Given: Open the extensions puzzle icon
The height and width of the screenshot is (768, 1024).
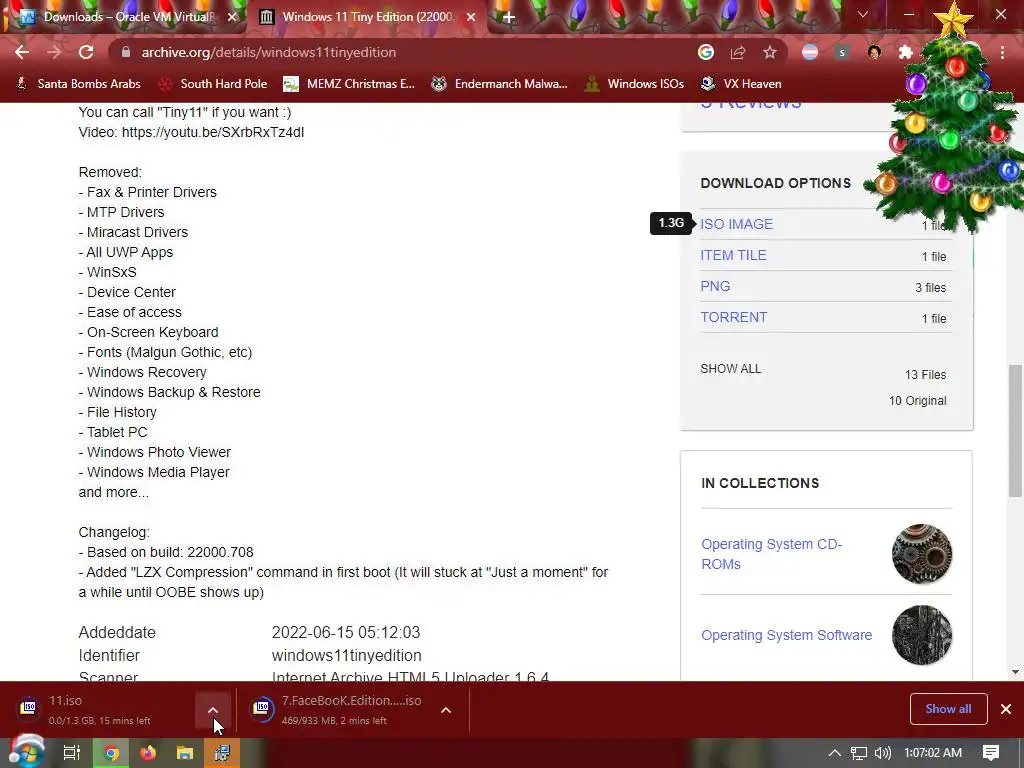Looking at the screenshot, I should point(906,52).
